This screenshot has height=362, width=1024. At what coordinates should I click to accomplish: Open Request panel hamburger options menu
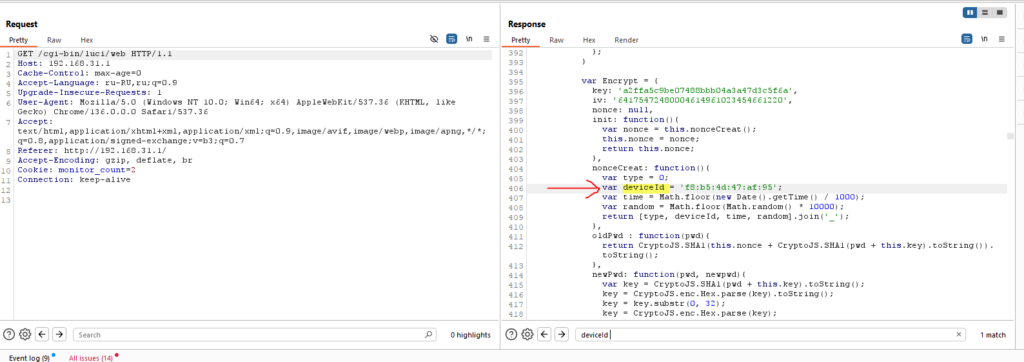[487, 39]
